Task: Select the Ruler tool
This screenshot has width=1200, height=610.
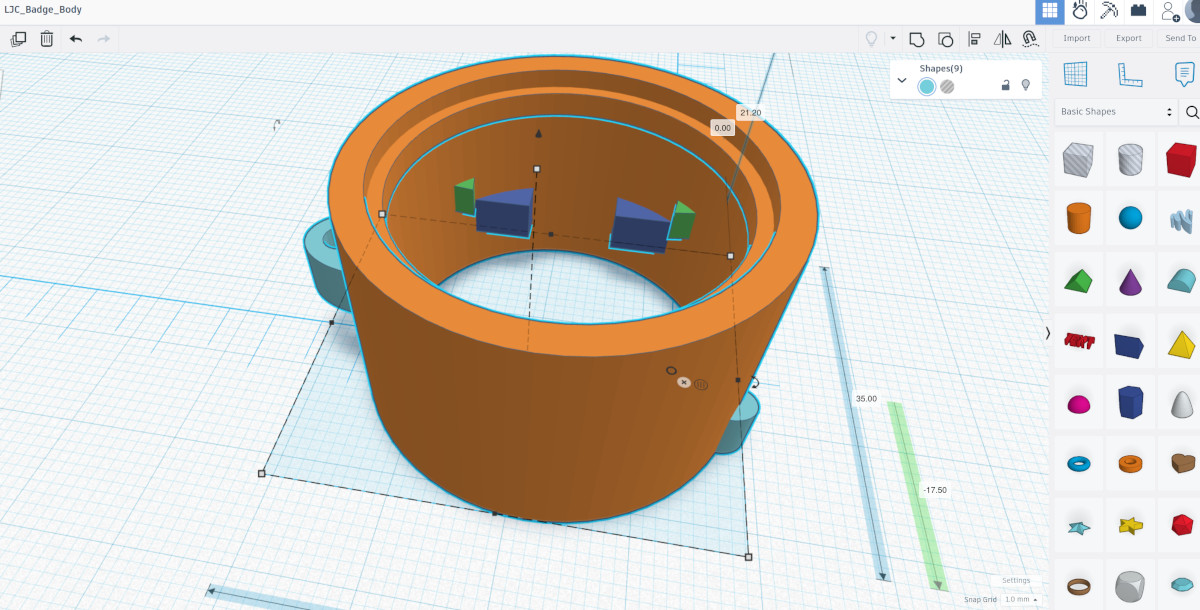Action: [1130, 75]
